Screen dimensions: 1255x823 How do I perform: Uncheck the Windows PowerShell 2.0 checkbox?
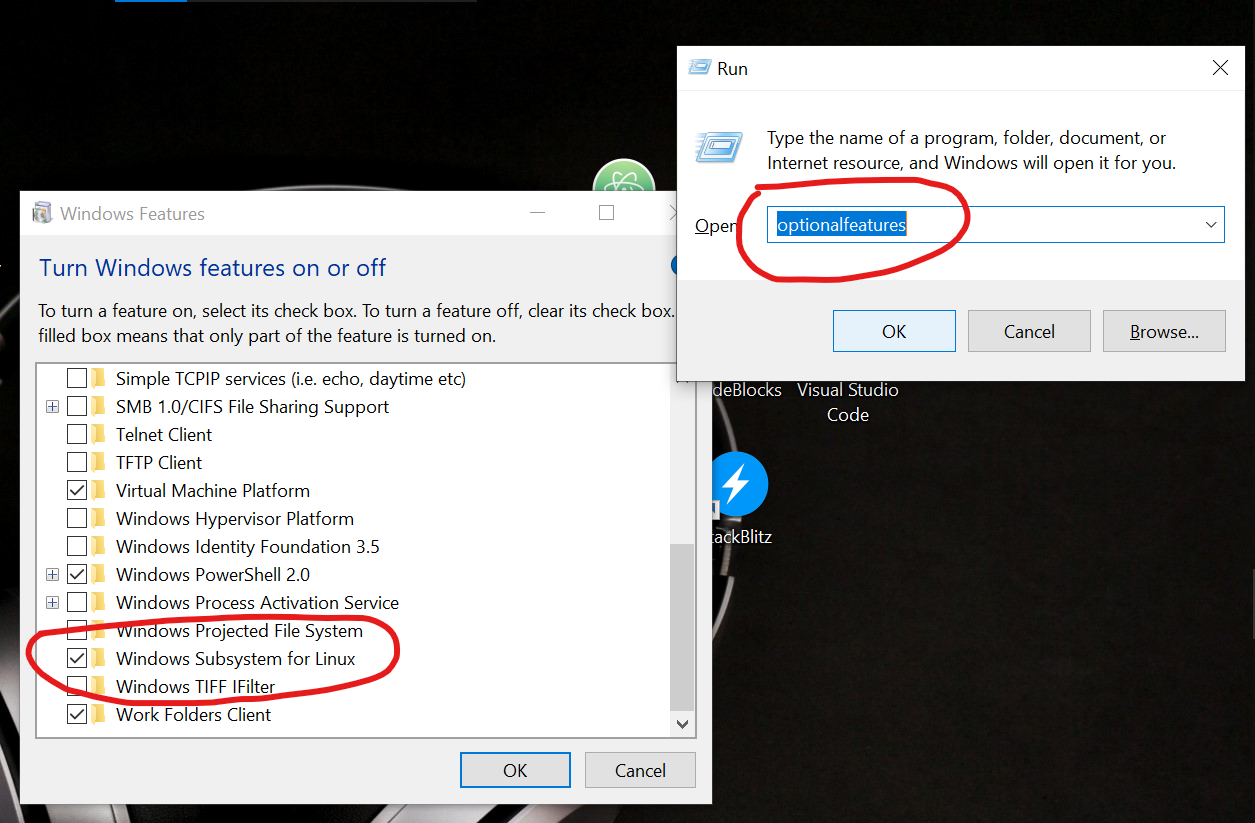coord(77,575)
